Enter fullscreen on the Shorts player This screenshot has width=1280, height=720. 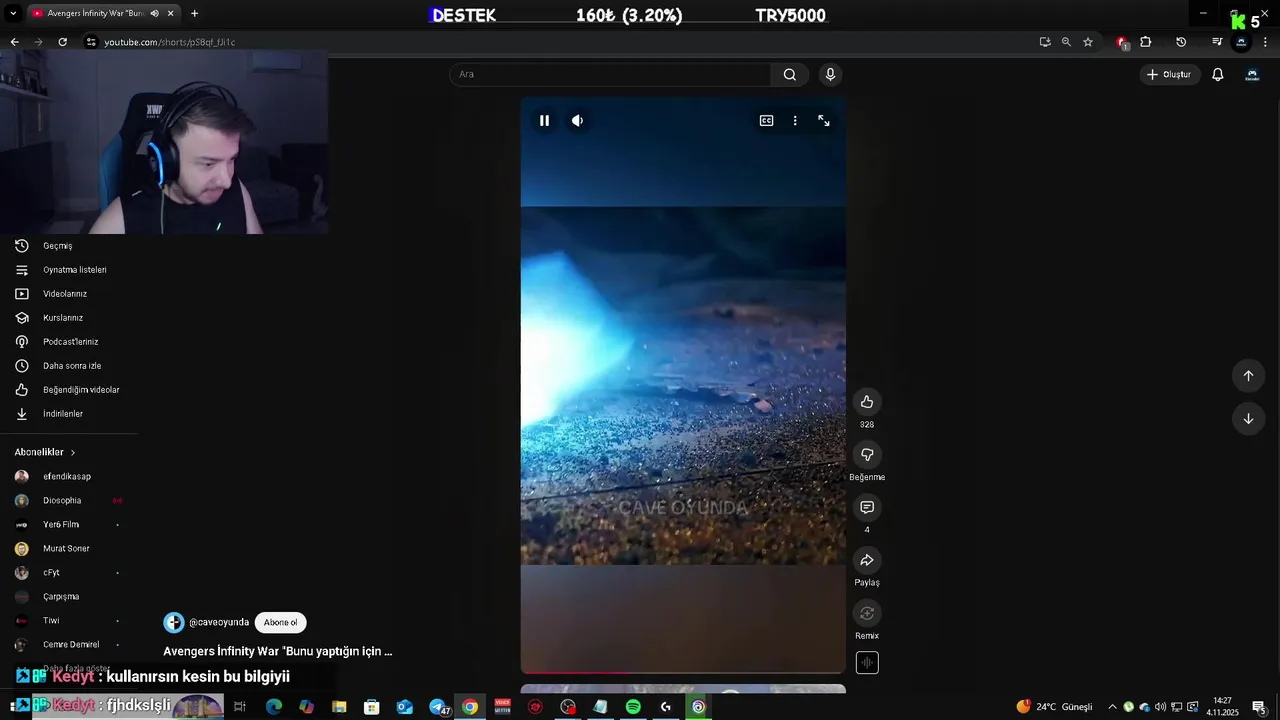[824, 120]
